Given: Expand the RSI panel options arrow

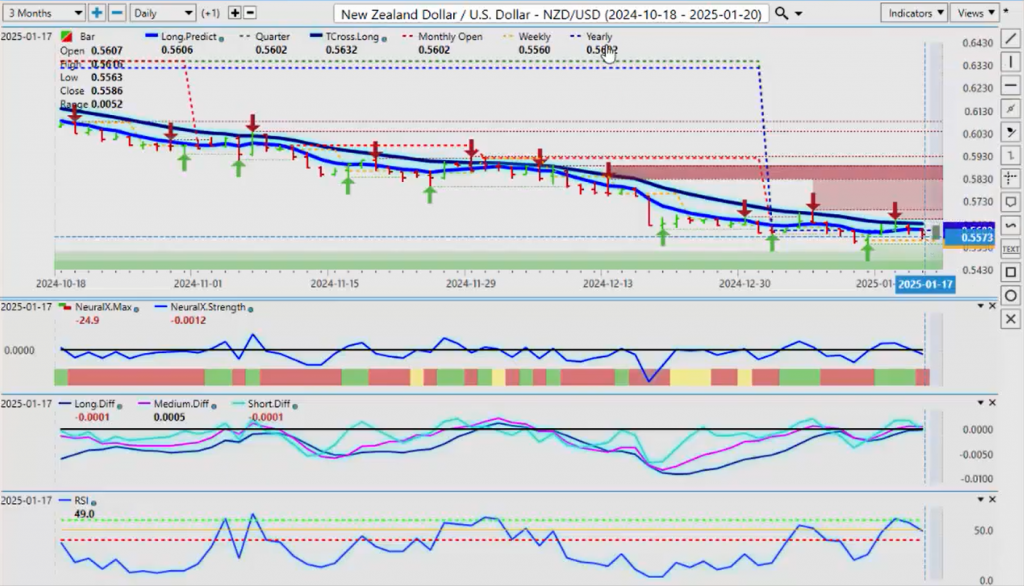Looking at the screenshot, I should 978,498.
